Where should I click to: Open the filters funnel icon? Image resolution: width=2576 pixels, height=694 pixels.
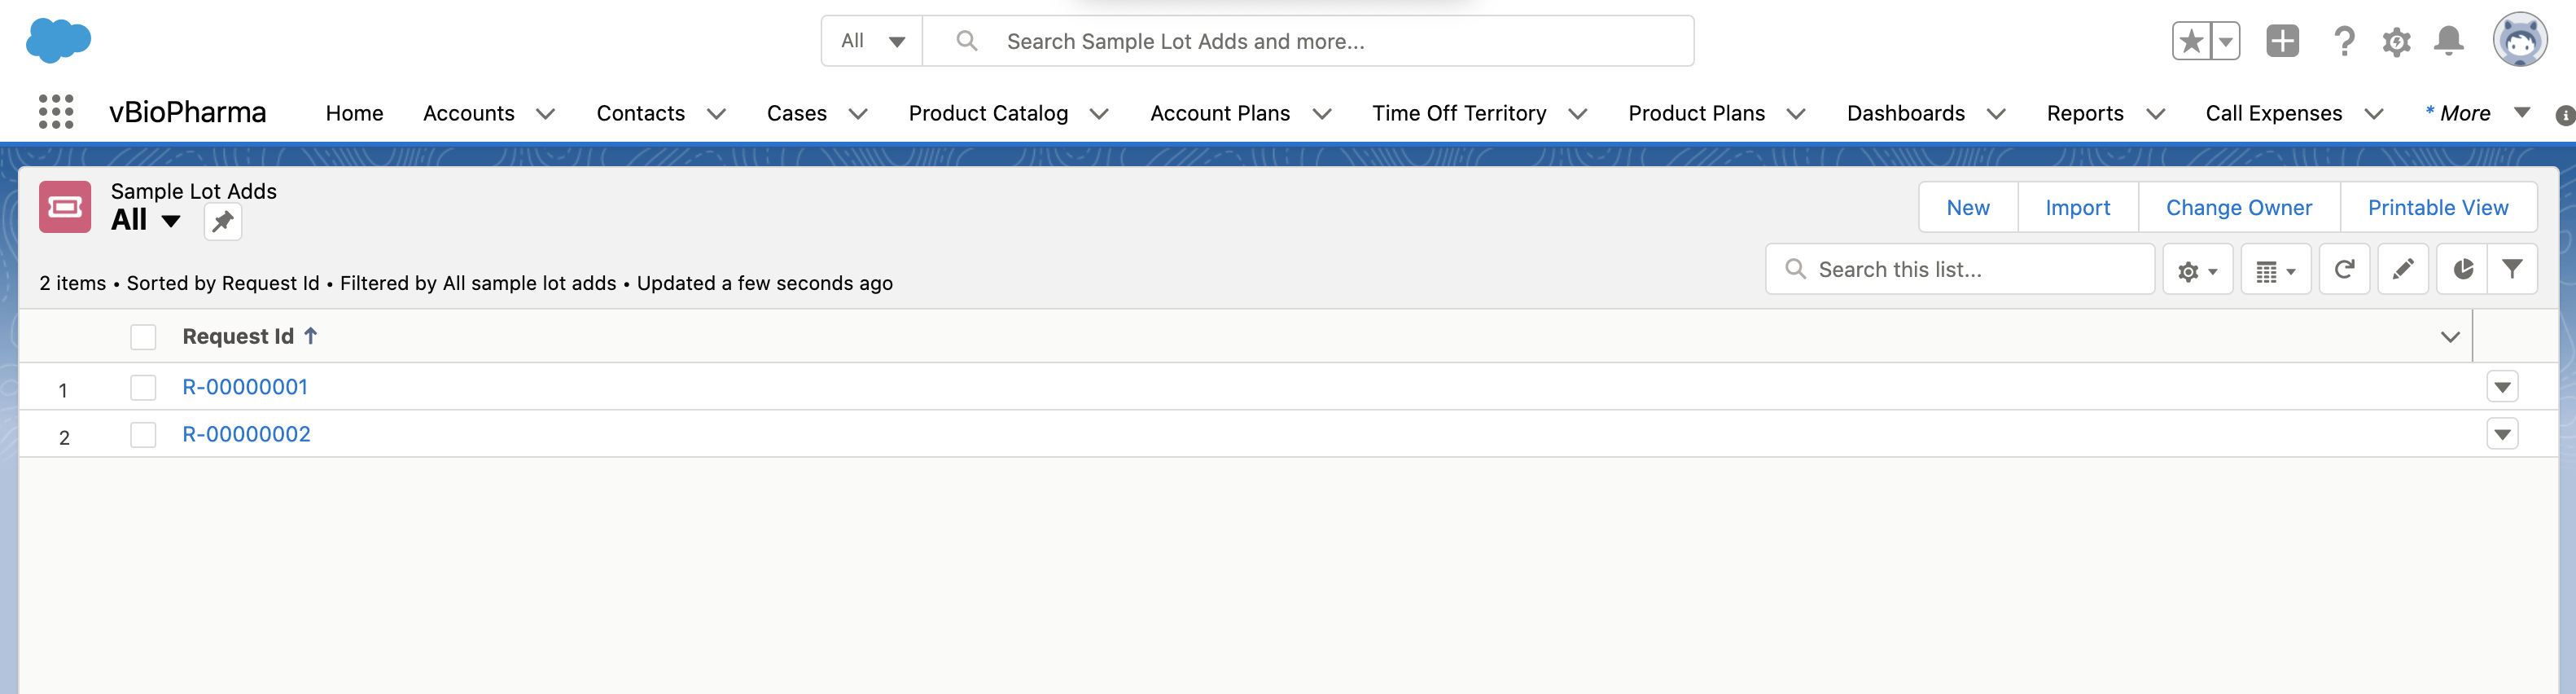pyautogui.click(x=2511, y=269)
